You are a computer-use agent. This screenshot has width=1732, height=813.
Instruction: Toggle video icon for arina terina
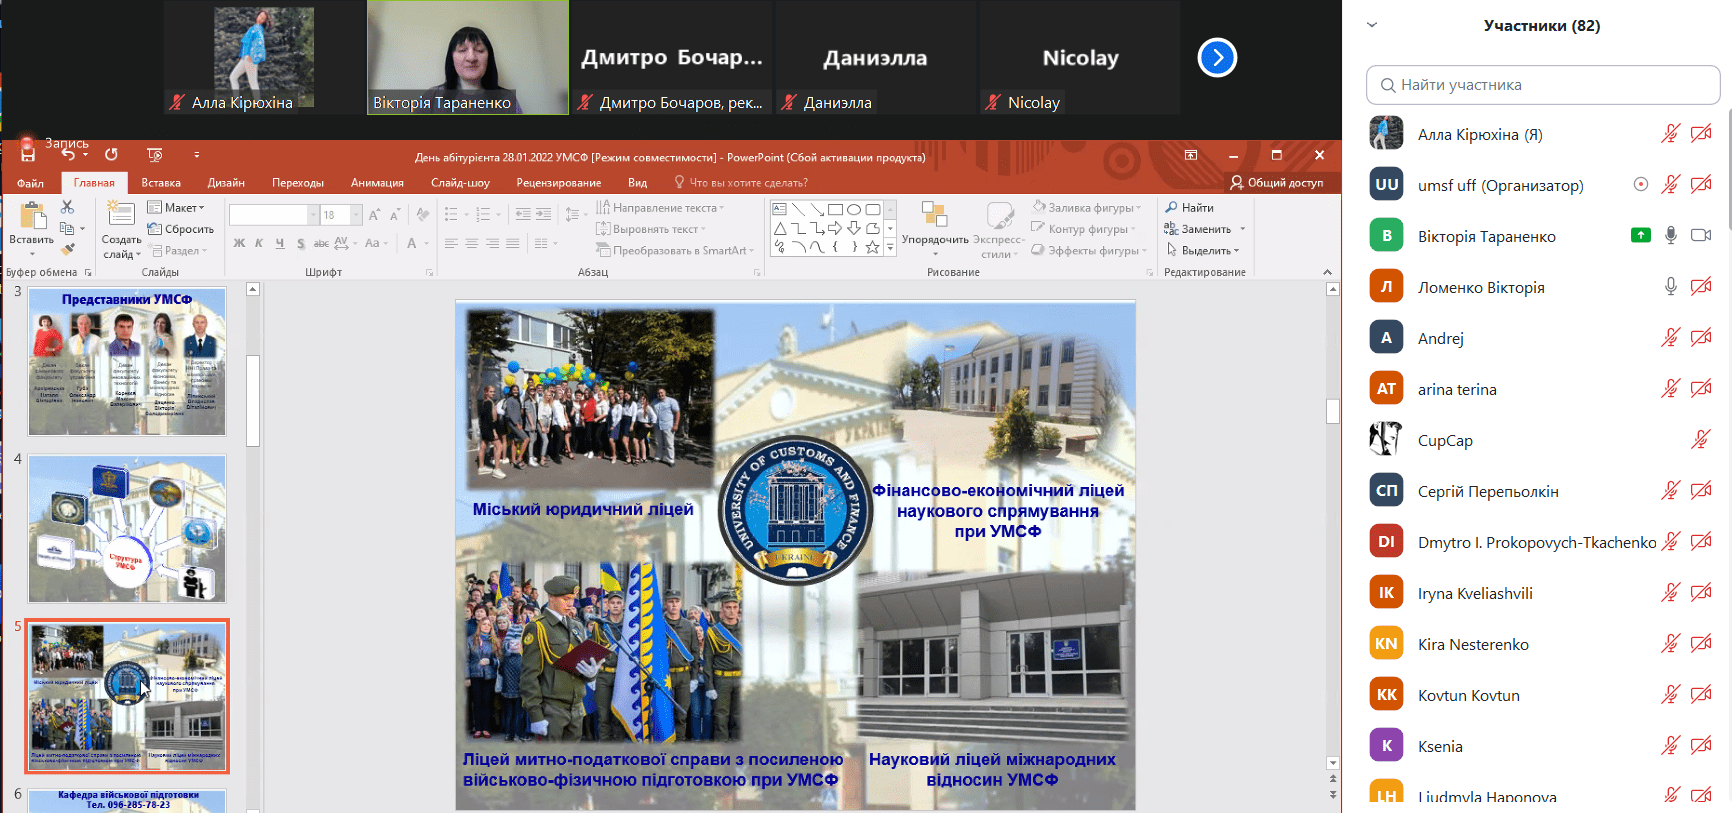point(1700,388)
